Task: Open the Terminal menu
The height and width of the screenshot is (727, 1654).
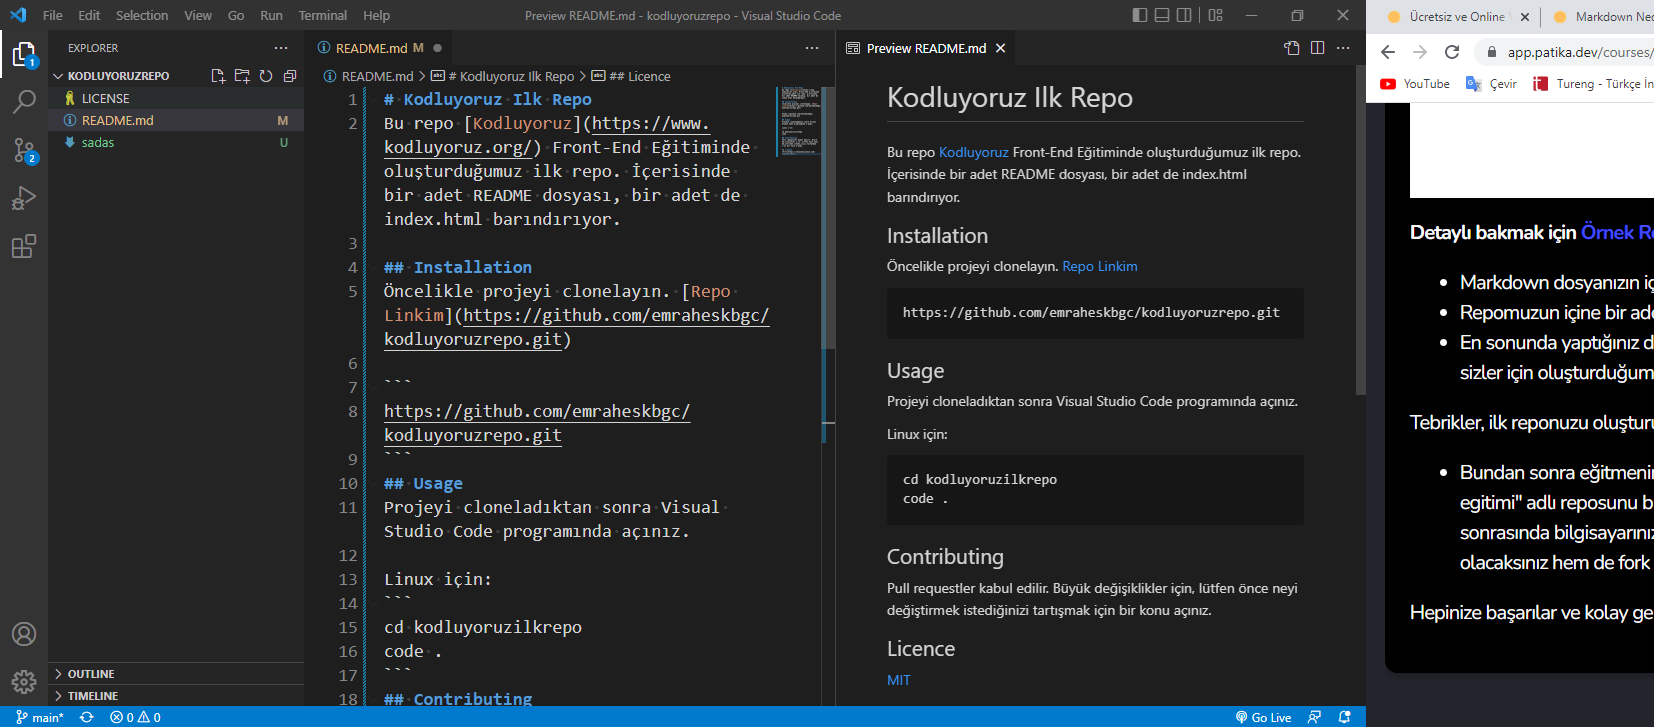Action: tap(323, 15)
